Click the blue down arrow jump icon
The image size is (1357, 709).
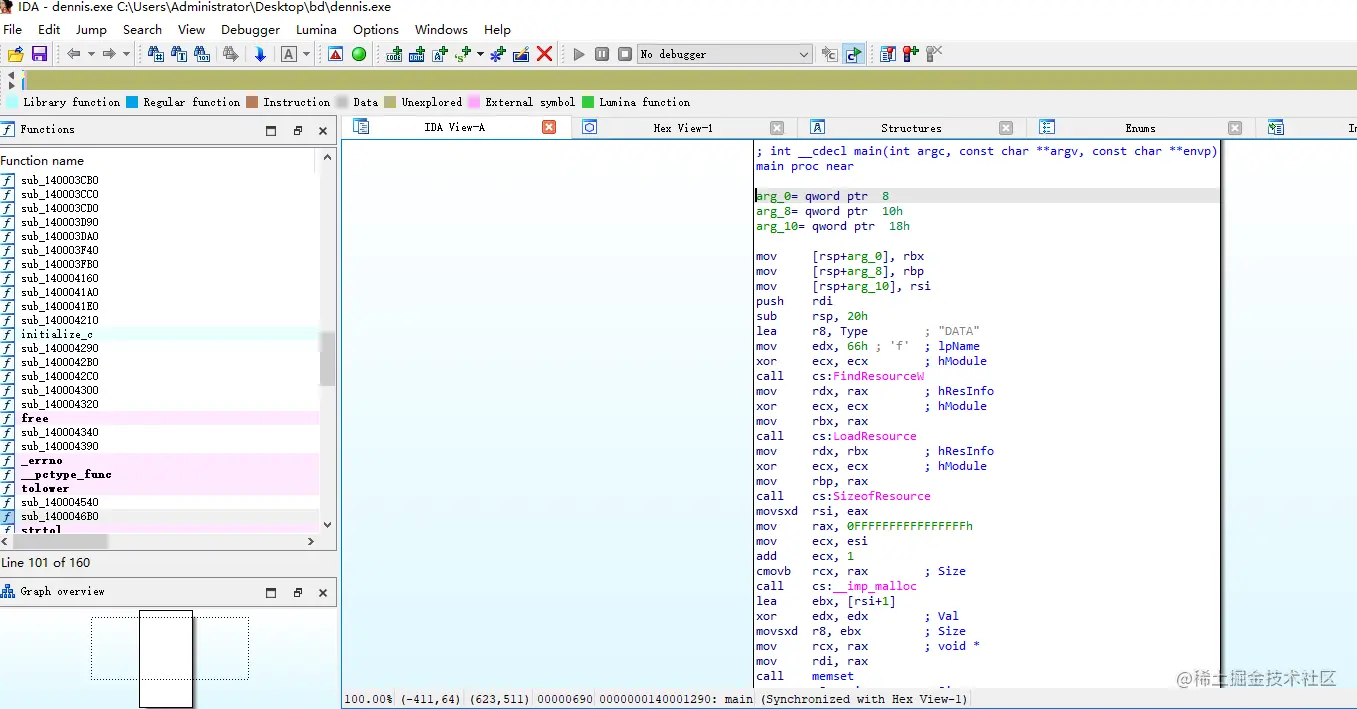point(260,54)
